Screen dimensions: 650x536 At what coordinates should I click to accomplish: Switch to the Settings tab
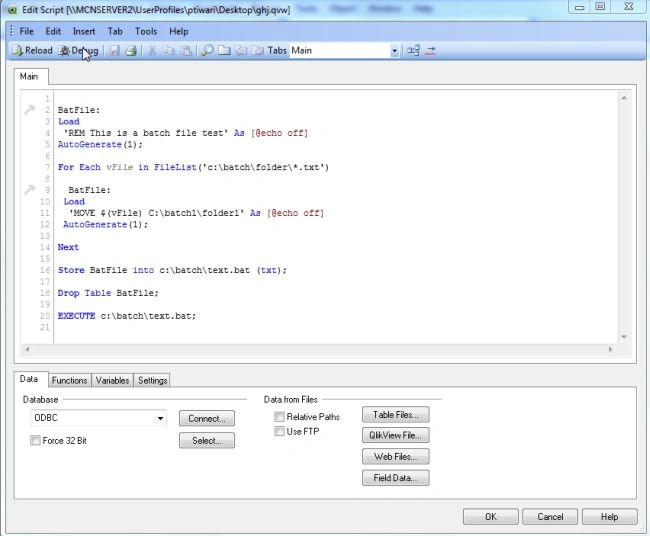point(153,380)
